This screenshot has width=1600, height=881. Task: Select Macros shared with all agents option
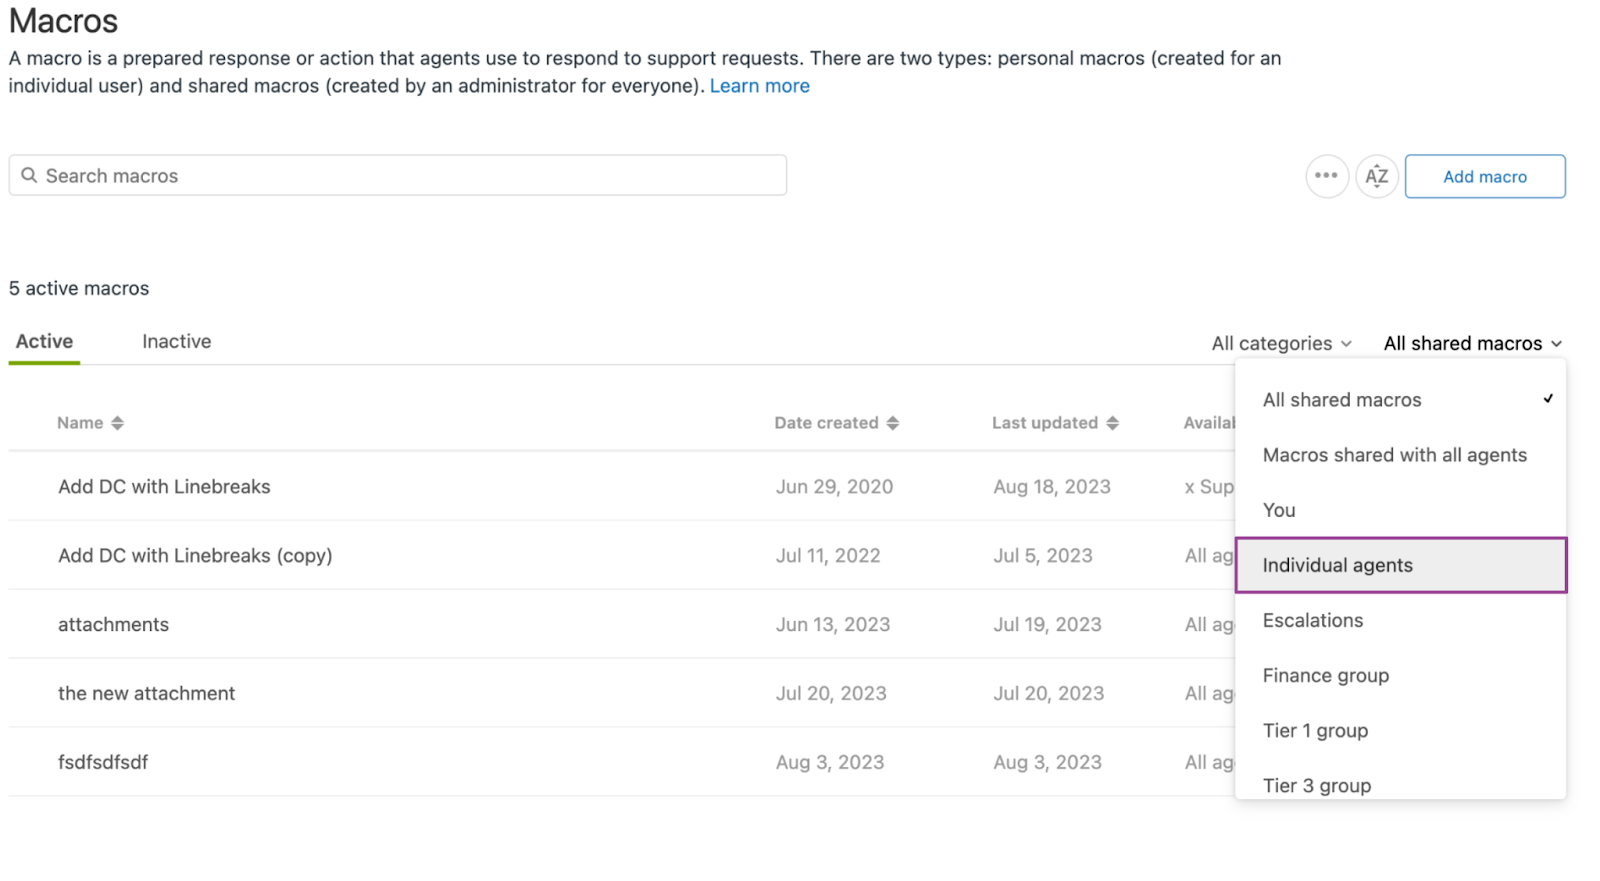point(1394,455)
